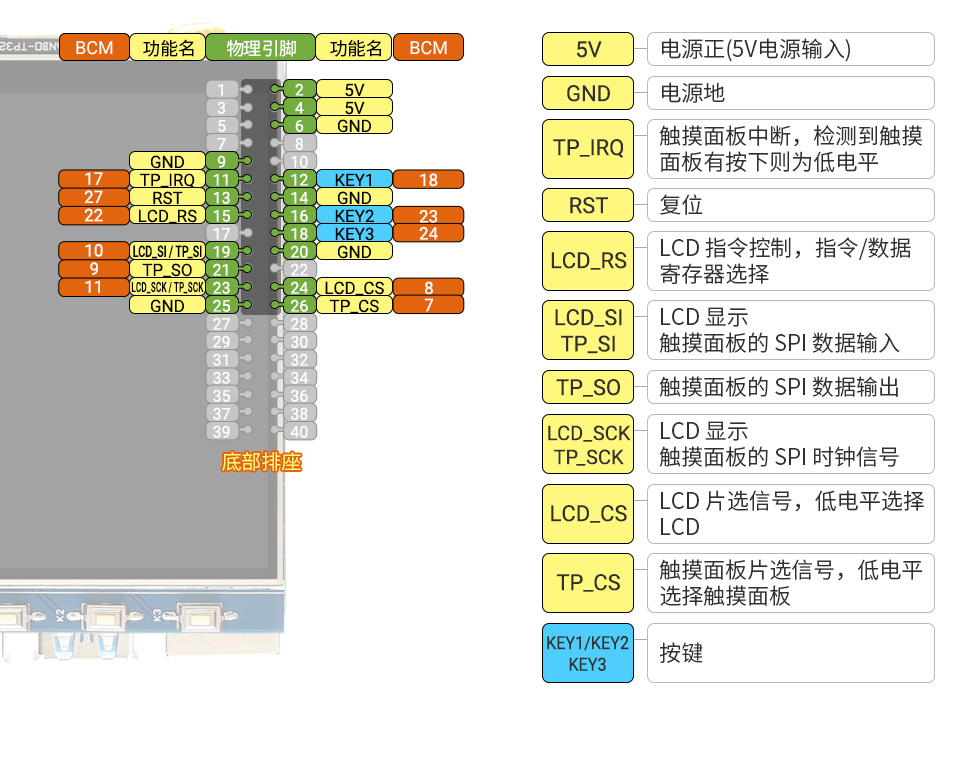Click BCM number 7 orange badge

tap(428, 306)
